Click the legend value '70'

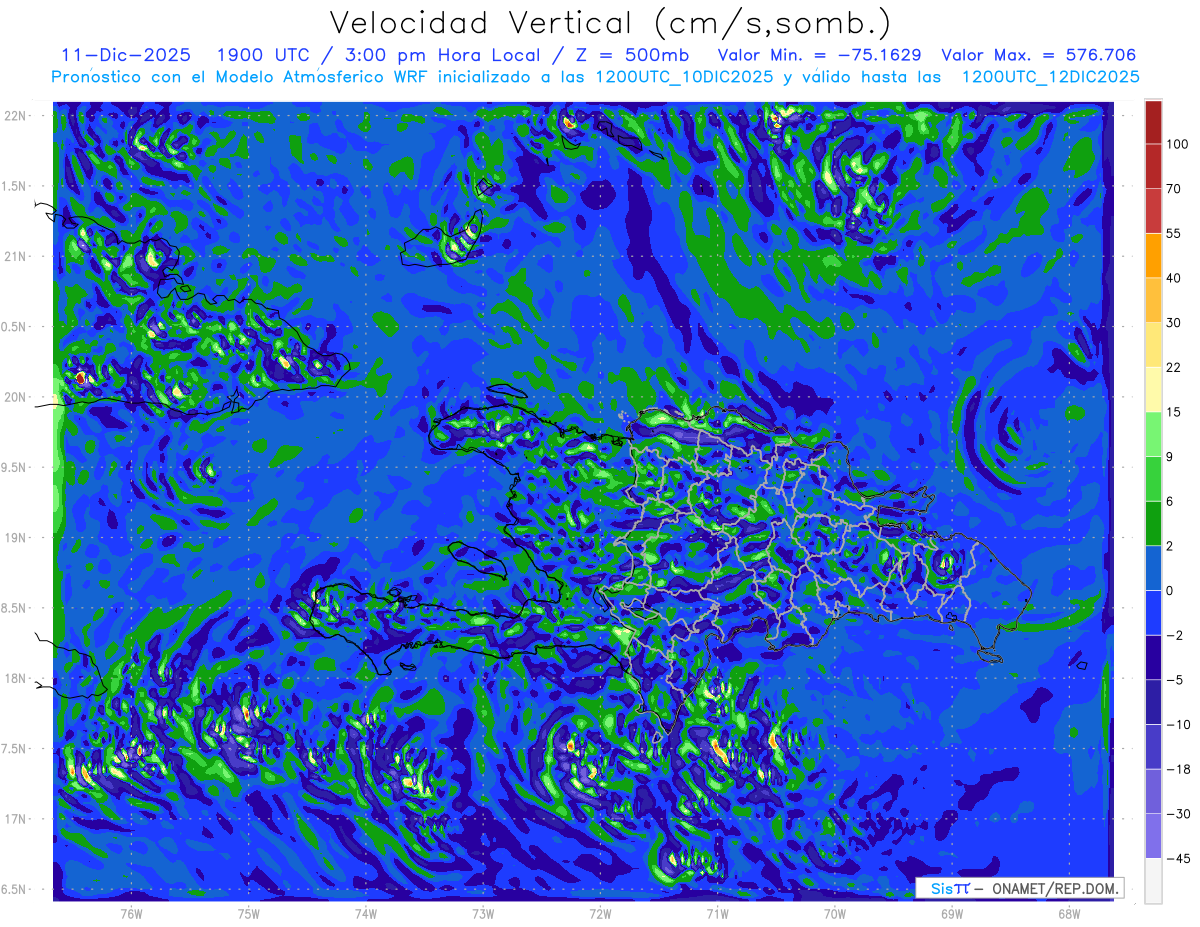click(x=1174, y=189)
